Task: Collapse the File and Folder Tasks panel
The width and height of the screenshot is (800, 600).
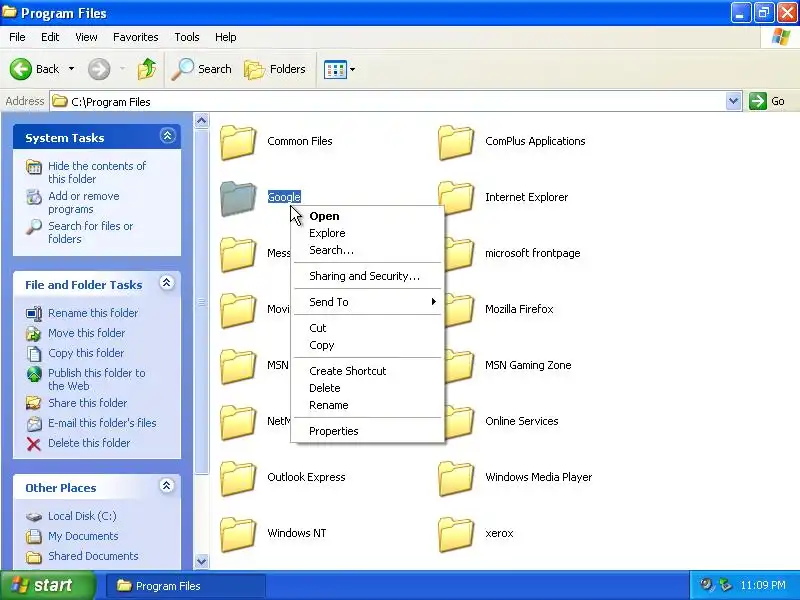Action: 167,283
